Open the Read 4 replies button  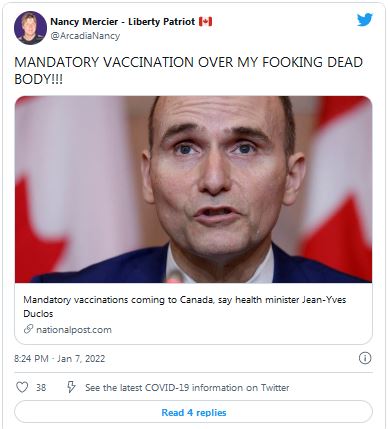(193, 412)
